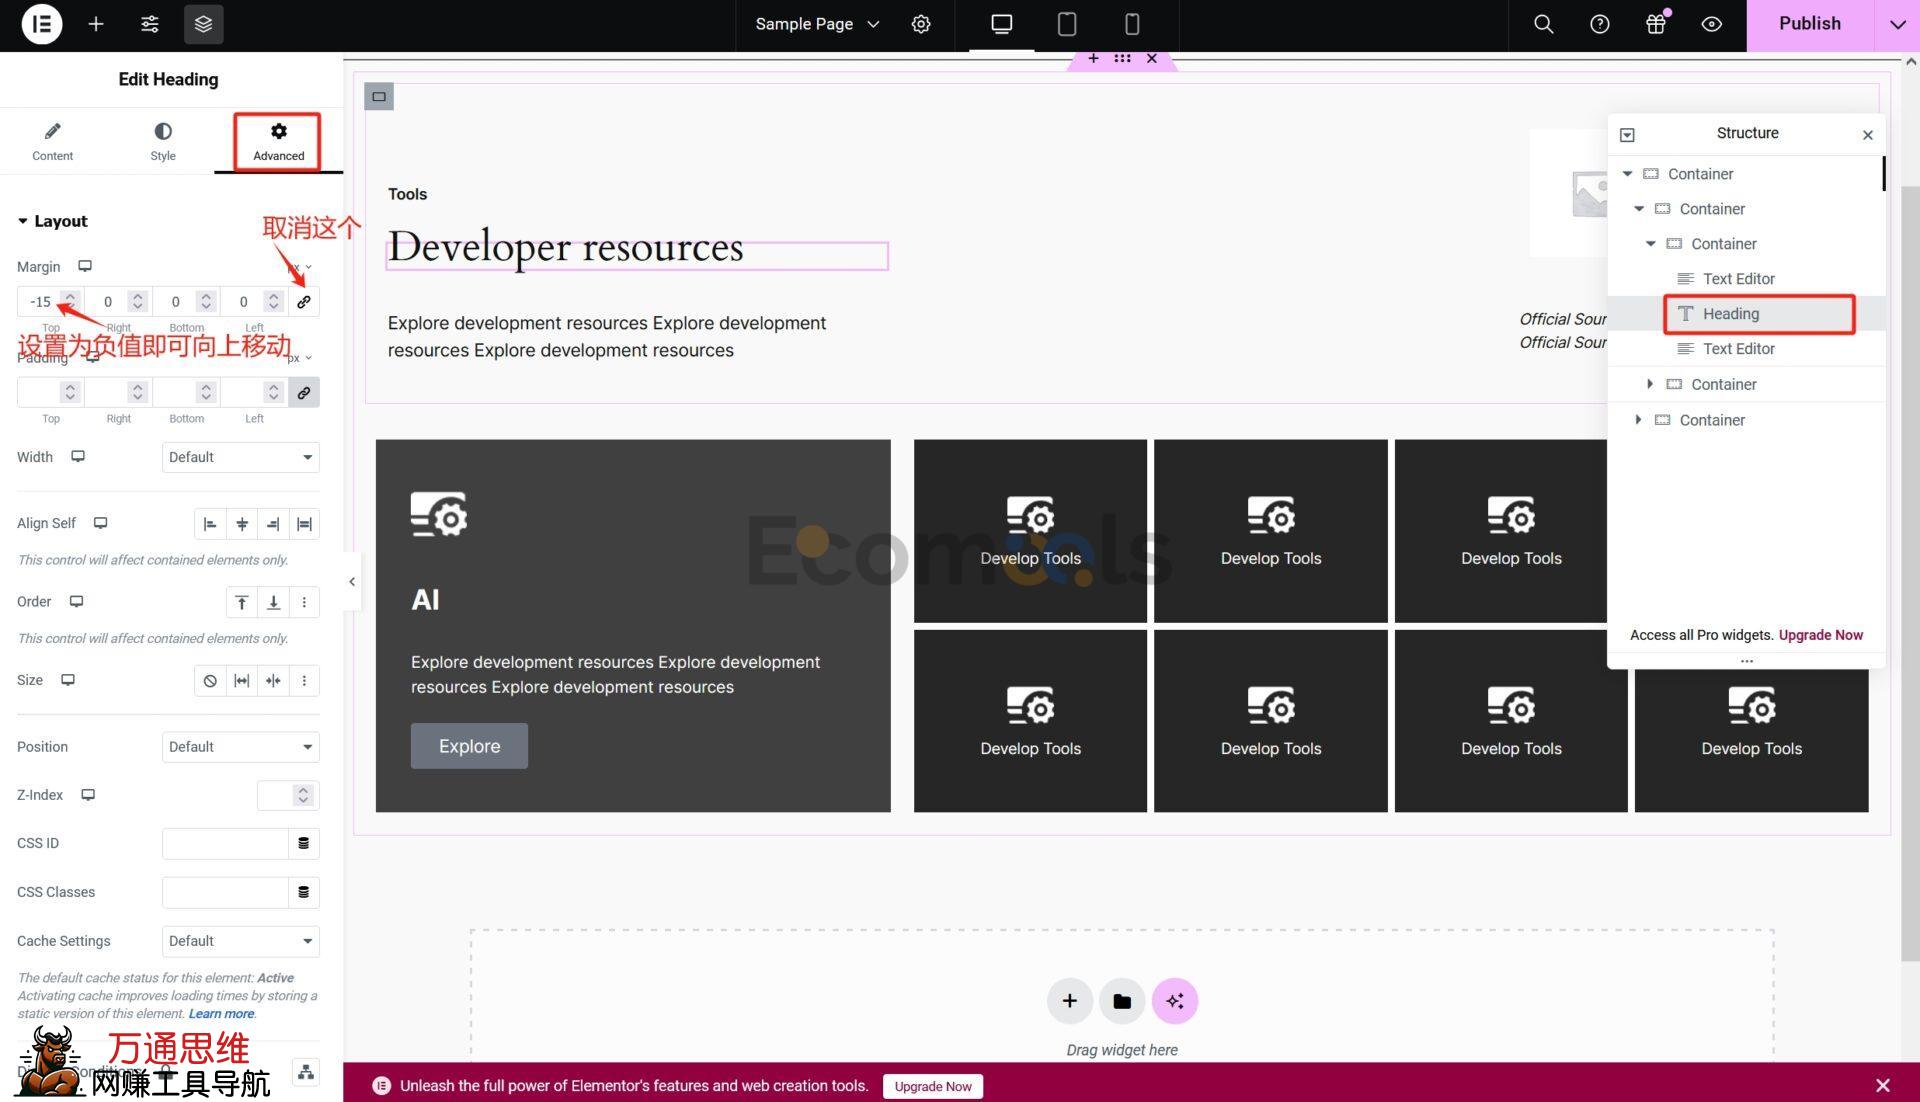The image size is (1920, 1102).
Task: Open the Sample Page document dropdown
Action: [x=817, y=24]
